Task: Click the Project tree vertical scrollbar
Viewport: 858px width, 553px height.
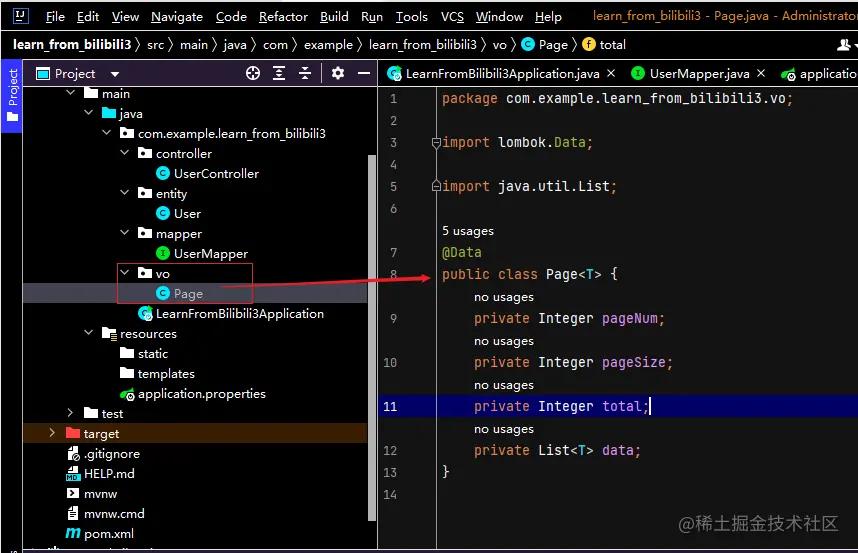Action: tap(372, 337)
